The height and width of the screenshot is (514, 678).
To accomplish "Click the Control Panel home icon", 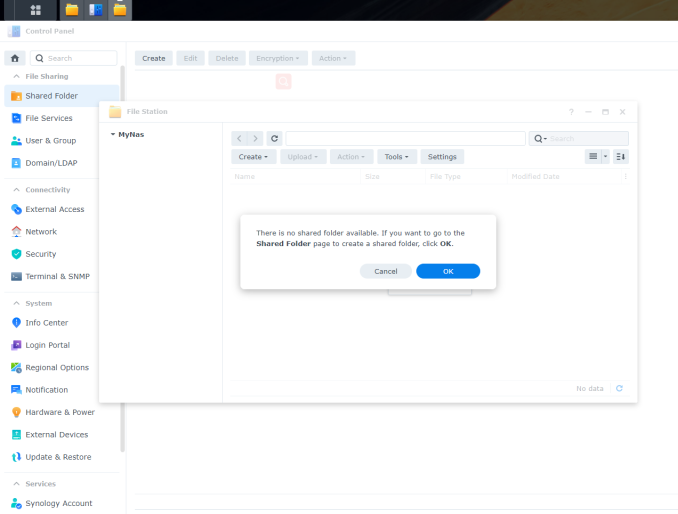I will (15, 58).
